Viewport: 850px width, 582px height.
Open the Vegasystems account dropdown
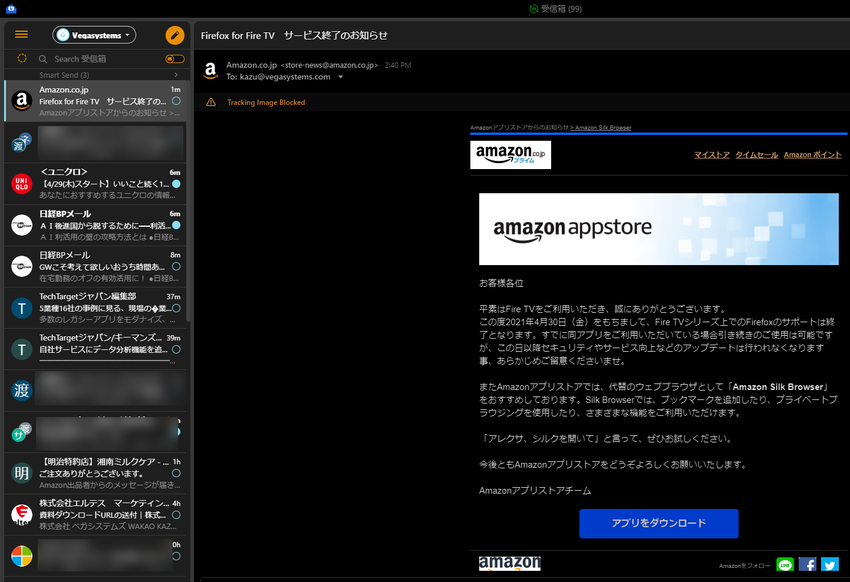pyautogui.click(x=94, y=35)
